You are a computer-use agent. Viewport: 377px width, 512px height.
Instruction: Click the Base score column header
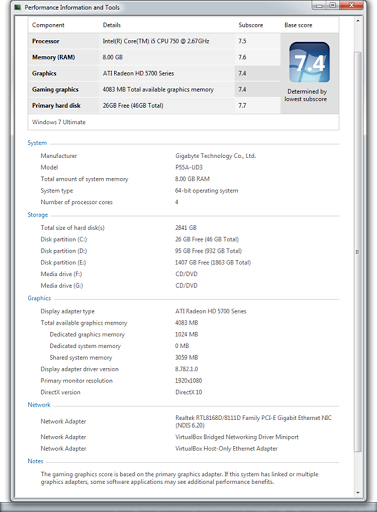298,25
